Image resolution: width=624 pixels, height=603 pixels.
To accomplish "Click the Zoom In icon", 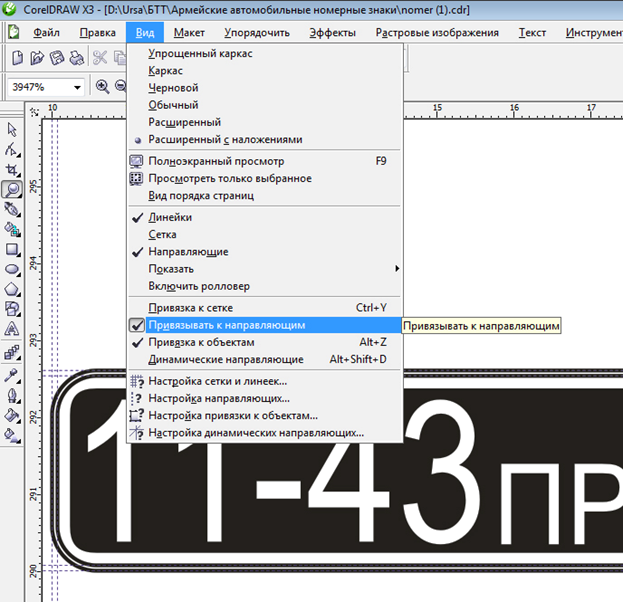I will click(x=103, y=86).
